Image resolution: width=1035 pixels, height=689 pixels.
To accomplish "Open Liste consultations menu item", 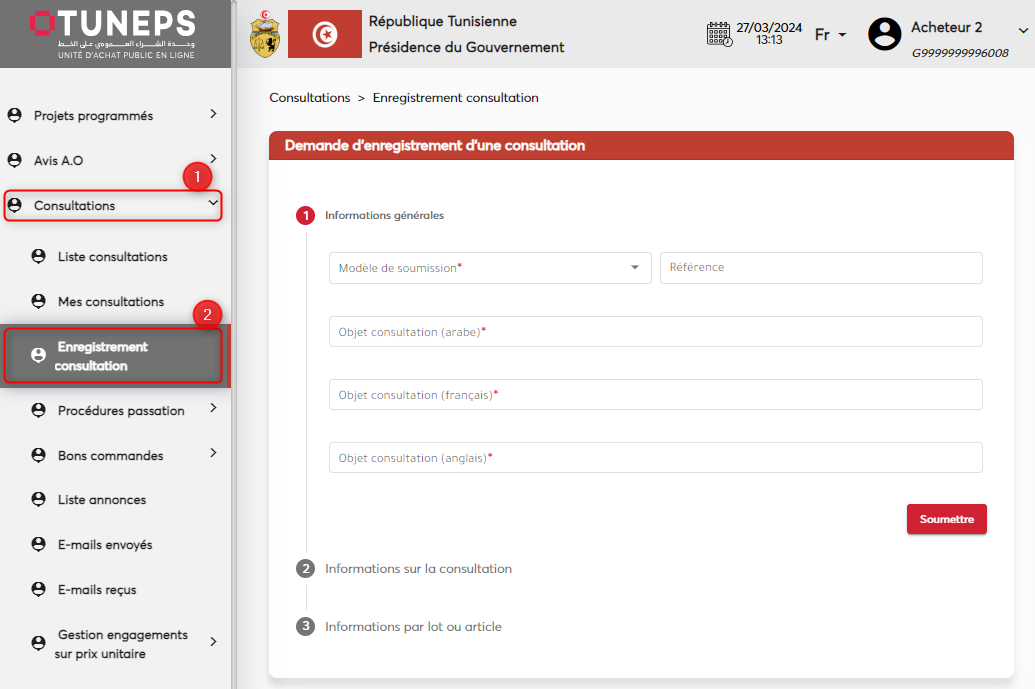I will [112, 257].
